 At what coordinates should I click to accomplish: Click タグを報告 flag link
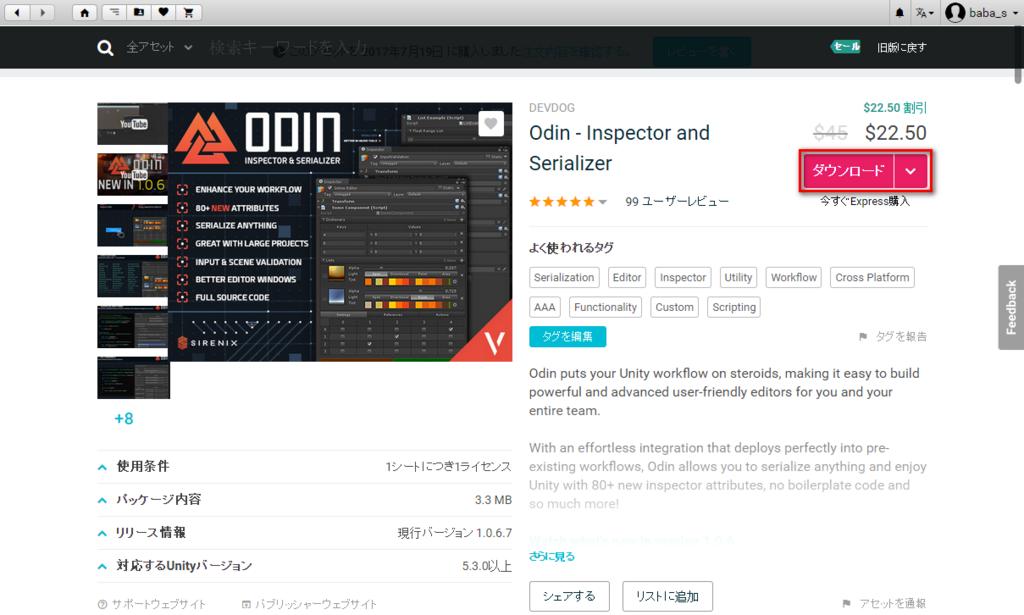tap(893, 336)
